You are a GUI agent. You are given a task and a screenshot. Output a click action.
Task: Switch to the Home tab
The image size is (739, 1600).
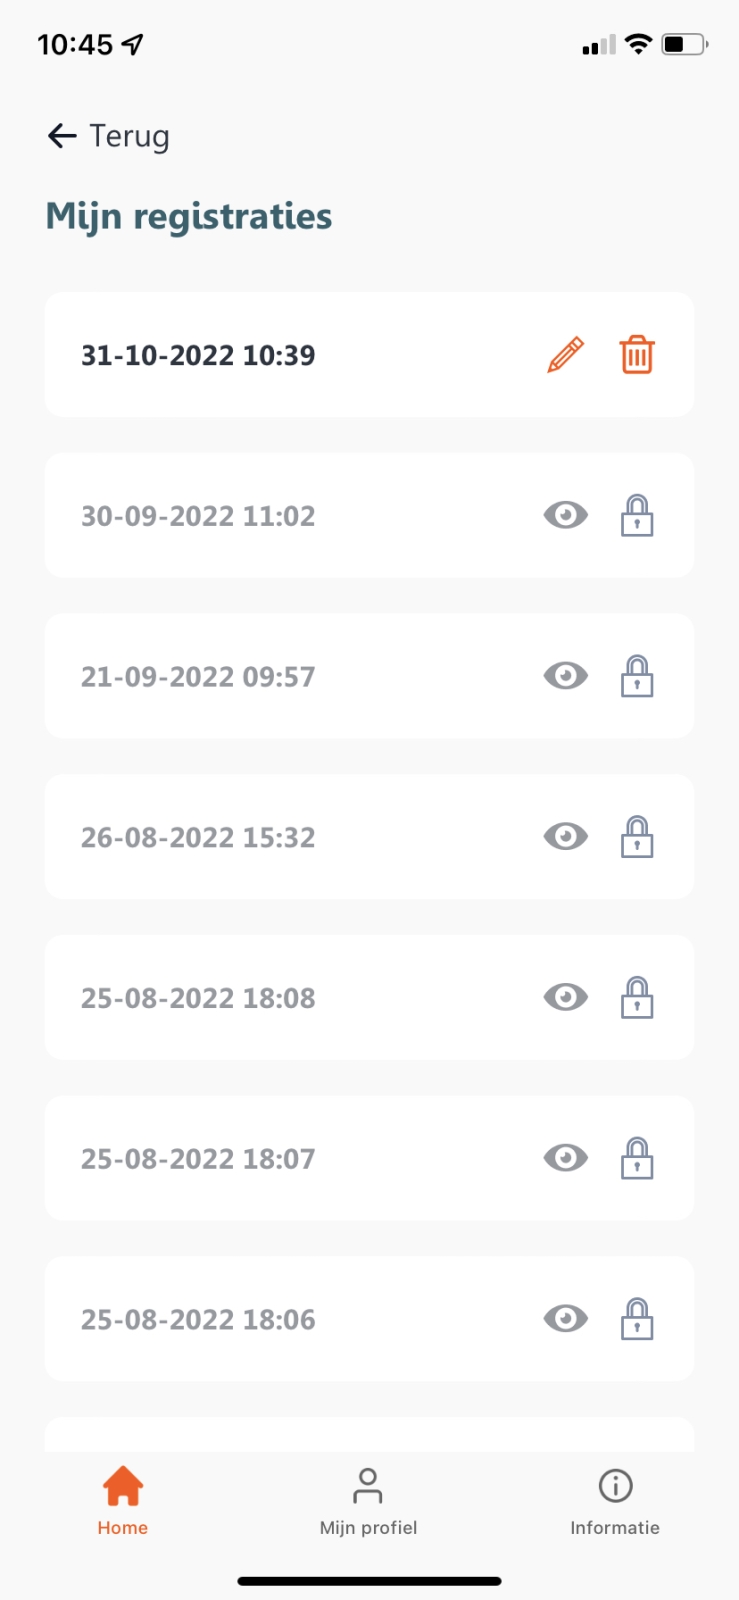point(123,1499)
